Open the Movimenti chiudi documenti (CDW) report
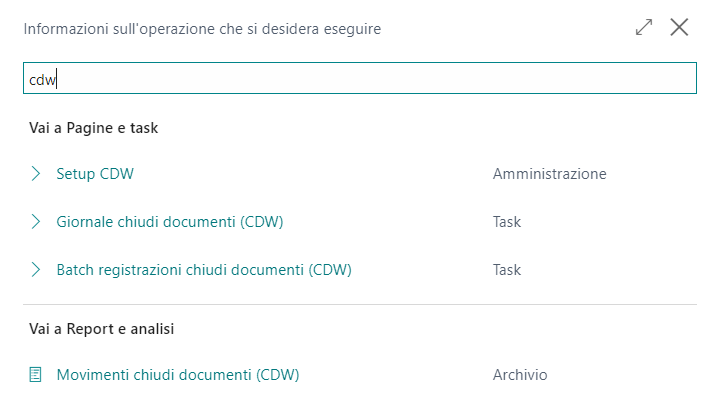The width and height of the screenshot is (706, 402). pos(178,375)
